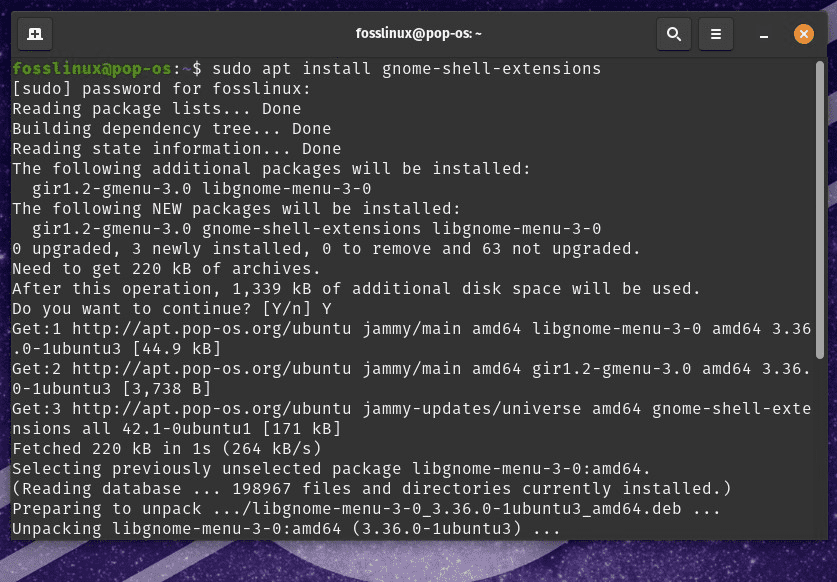Image resolution: width=837 pixels, height=582 pixels.
Task: Click the window title fosslinux@pop-os: ~
Action: pyautogui.click(x=418, y=34)
